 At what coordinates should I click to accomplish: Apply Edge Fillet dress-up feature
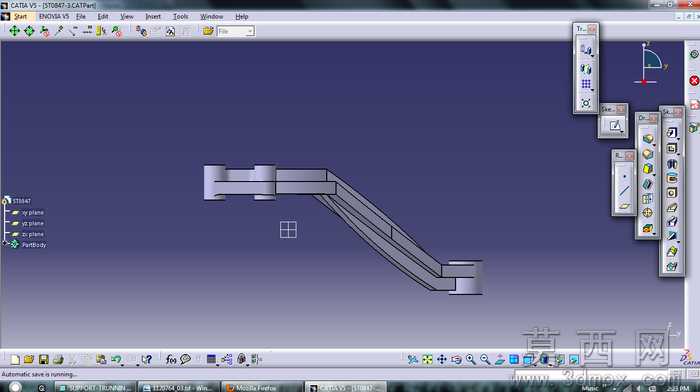[x=648, y=139]
